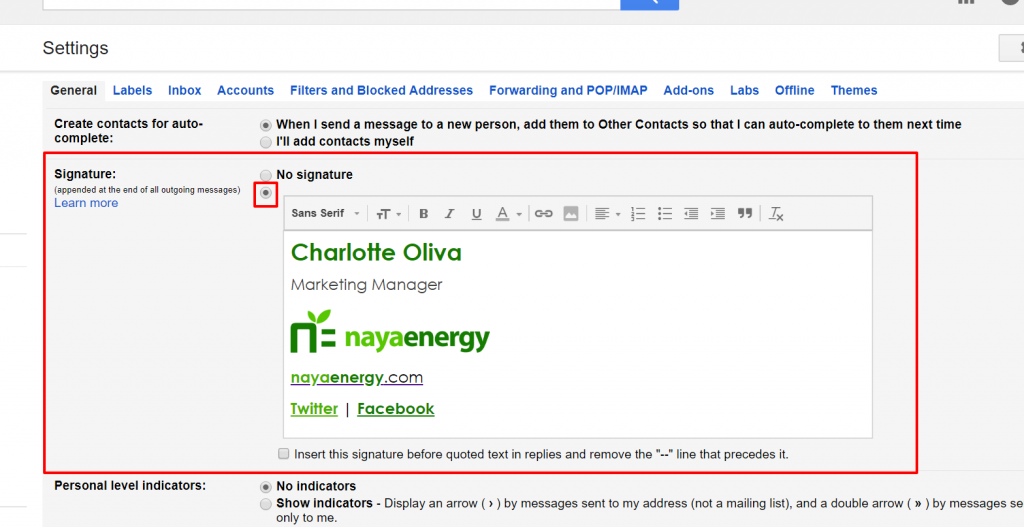
Task: Increase indent of signature text
Action: click(718, 214)
